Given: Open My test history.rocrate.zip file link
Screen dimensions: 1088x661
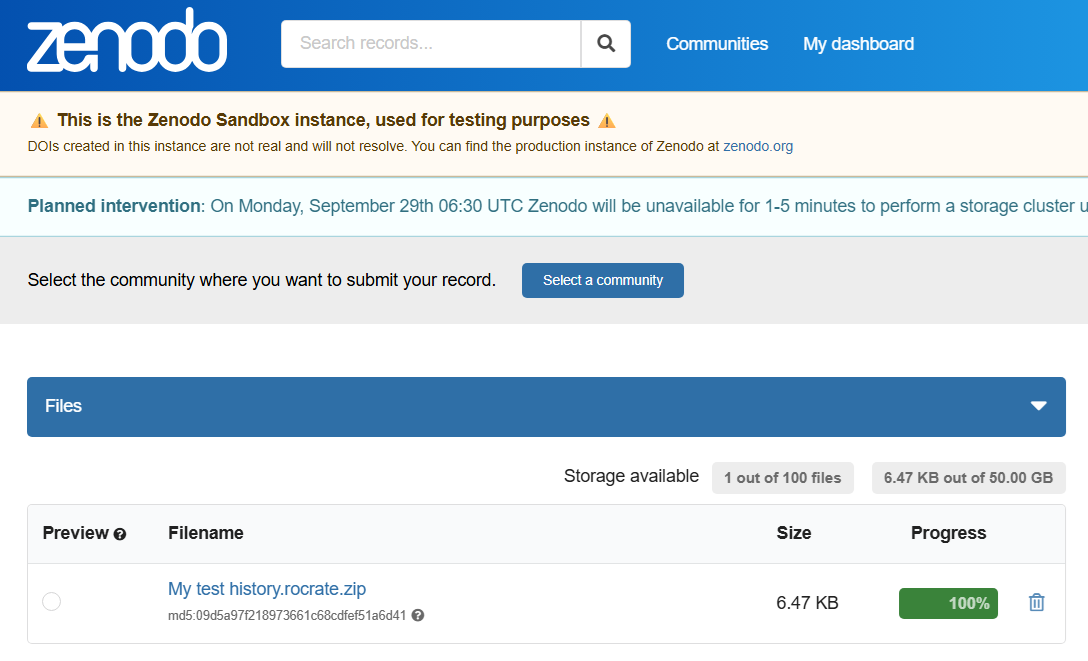Looking at the screenshot, I should click(x=267, y=589).
